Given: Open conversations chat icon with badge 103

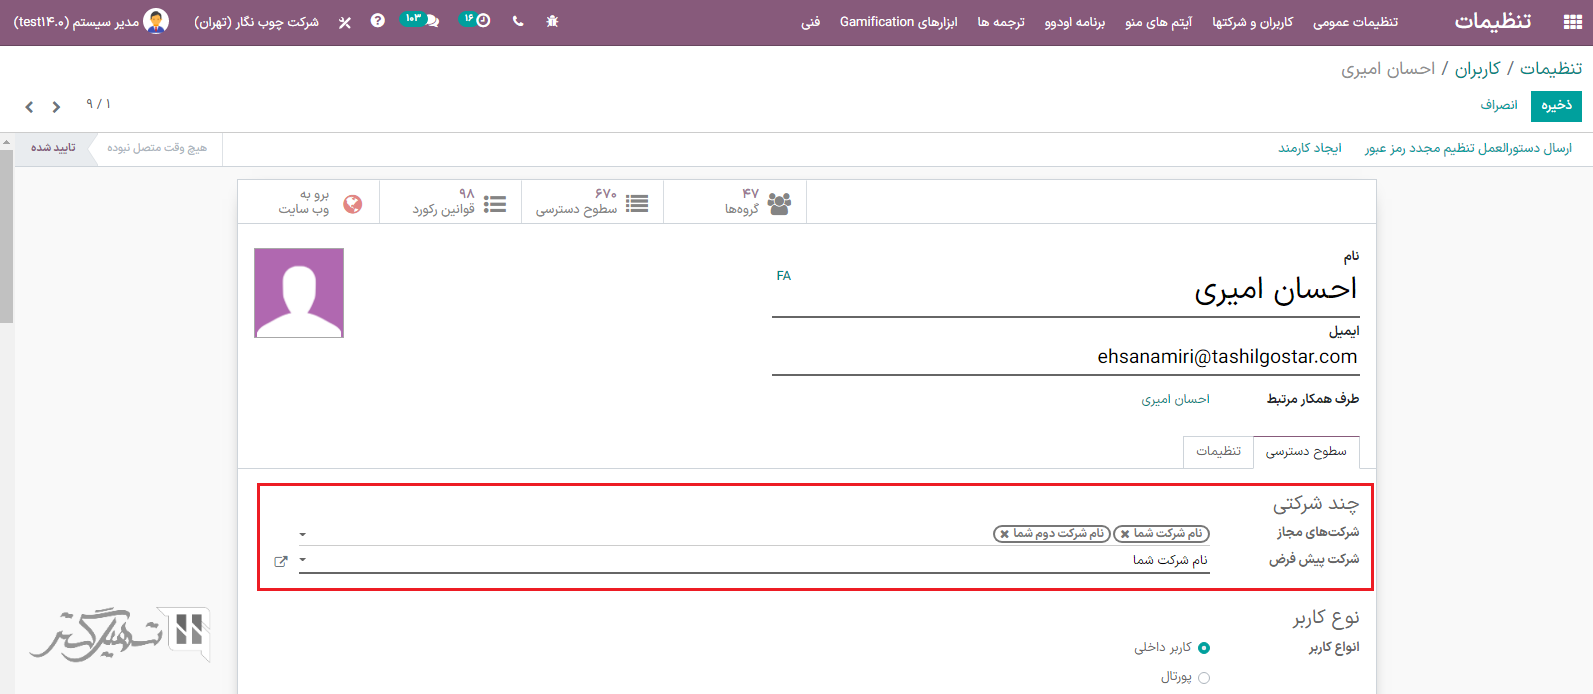Looking at the screenshot, I should pyautogui.click(x=430, y=21).
